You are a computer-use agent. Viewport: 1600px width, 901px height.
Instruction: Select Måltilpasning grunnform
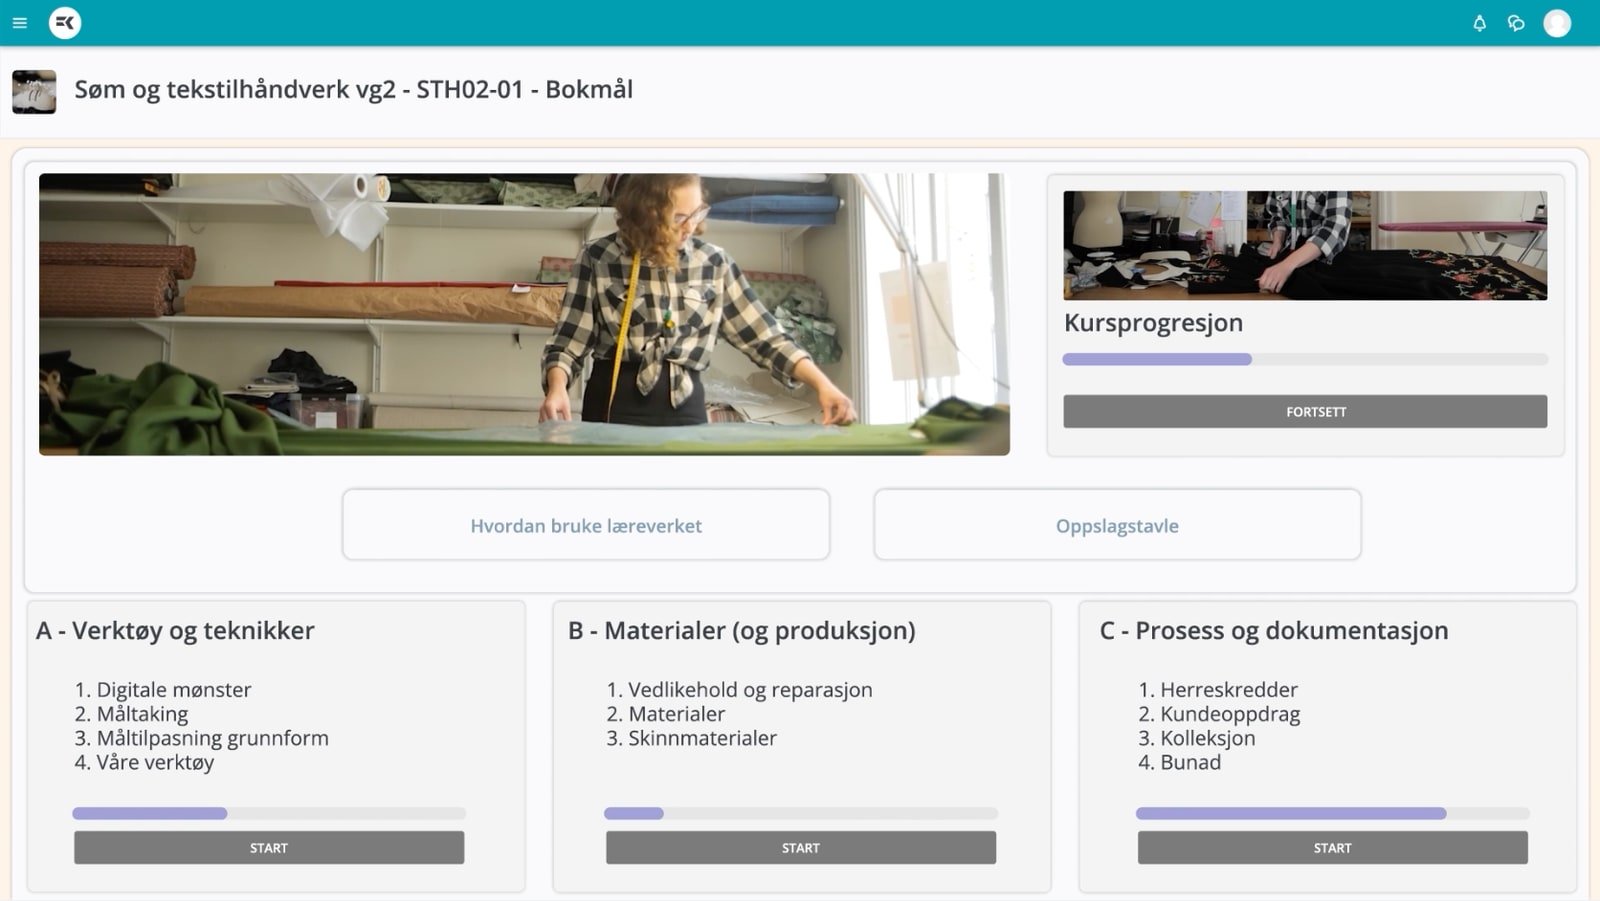click(212, 738)
